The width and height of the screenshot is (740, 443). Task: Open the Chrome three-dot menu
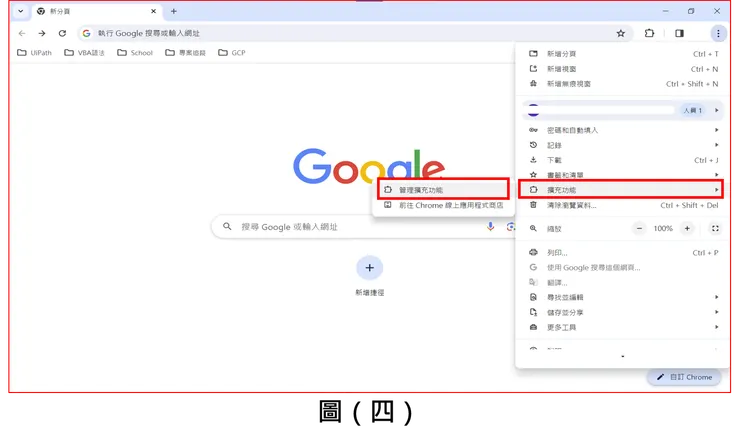point(718,33)
